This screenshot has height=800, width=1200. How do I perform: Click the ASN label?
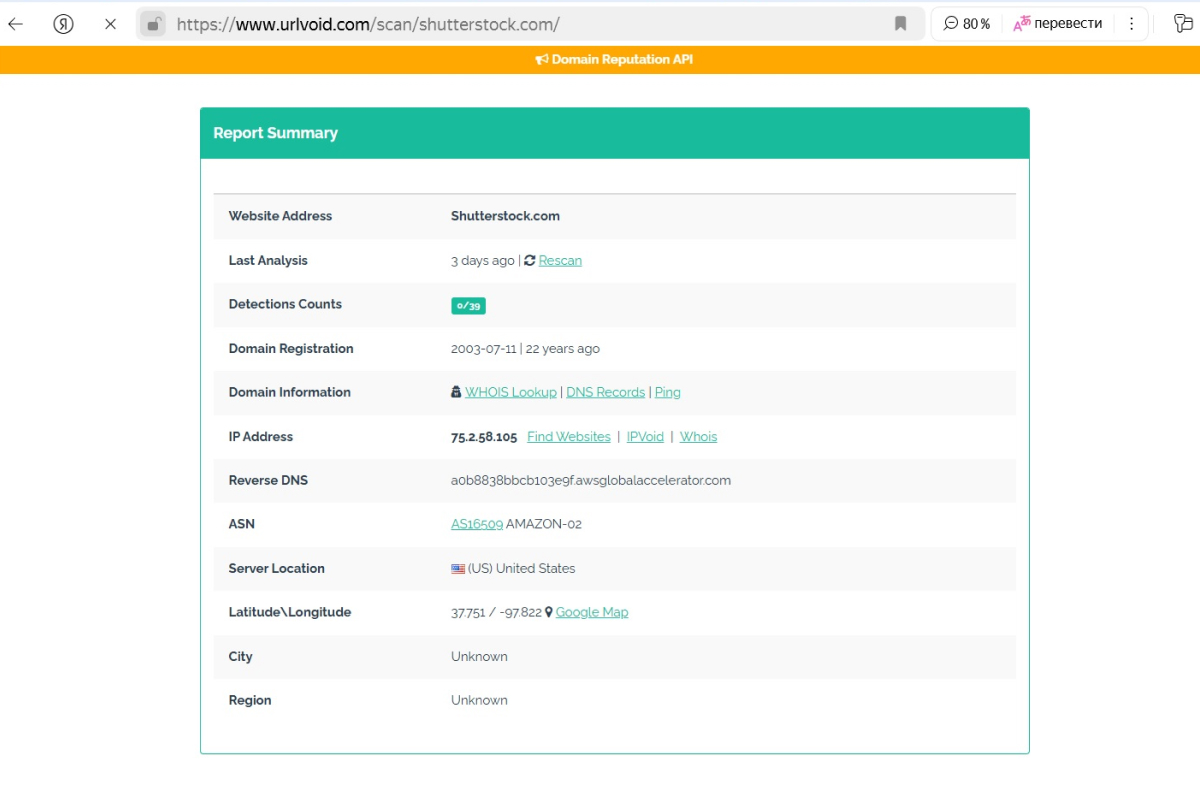pos(242,524)
